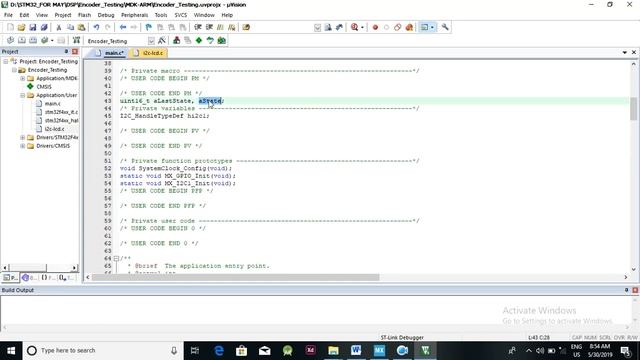Open Manage Project Items icon
Image resolution: width=640 pixels, height=360 pixels.
tap(176, 40)
